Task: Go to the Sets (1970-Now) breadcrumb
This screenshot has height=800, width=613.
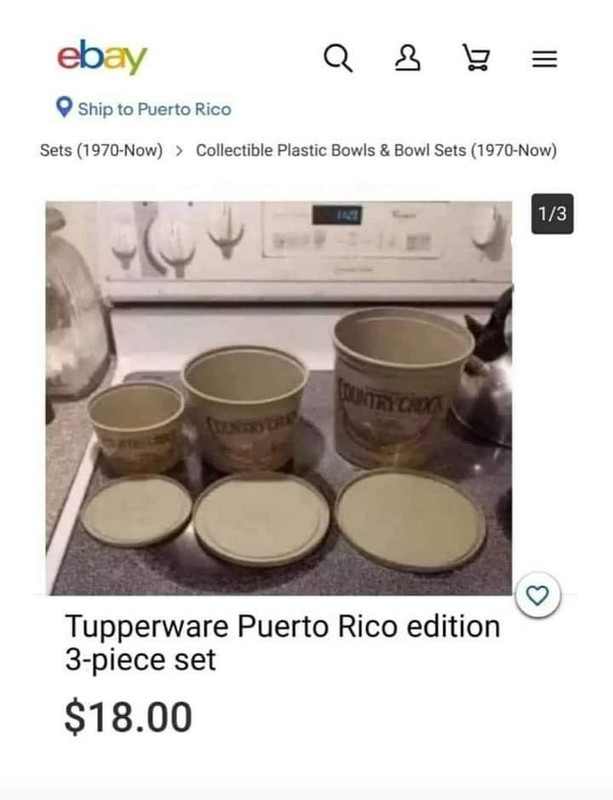Action: click(x=101, y=151)
